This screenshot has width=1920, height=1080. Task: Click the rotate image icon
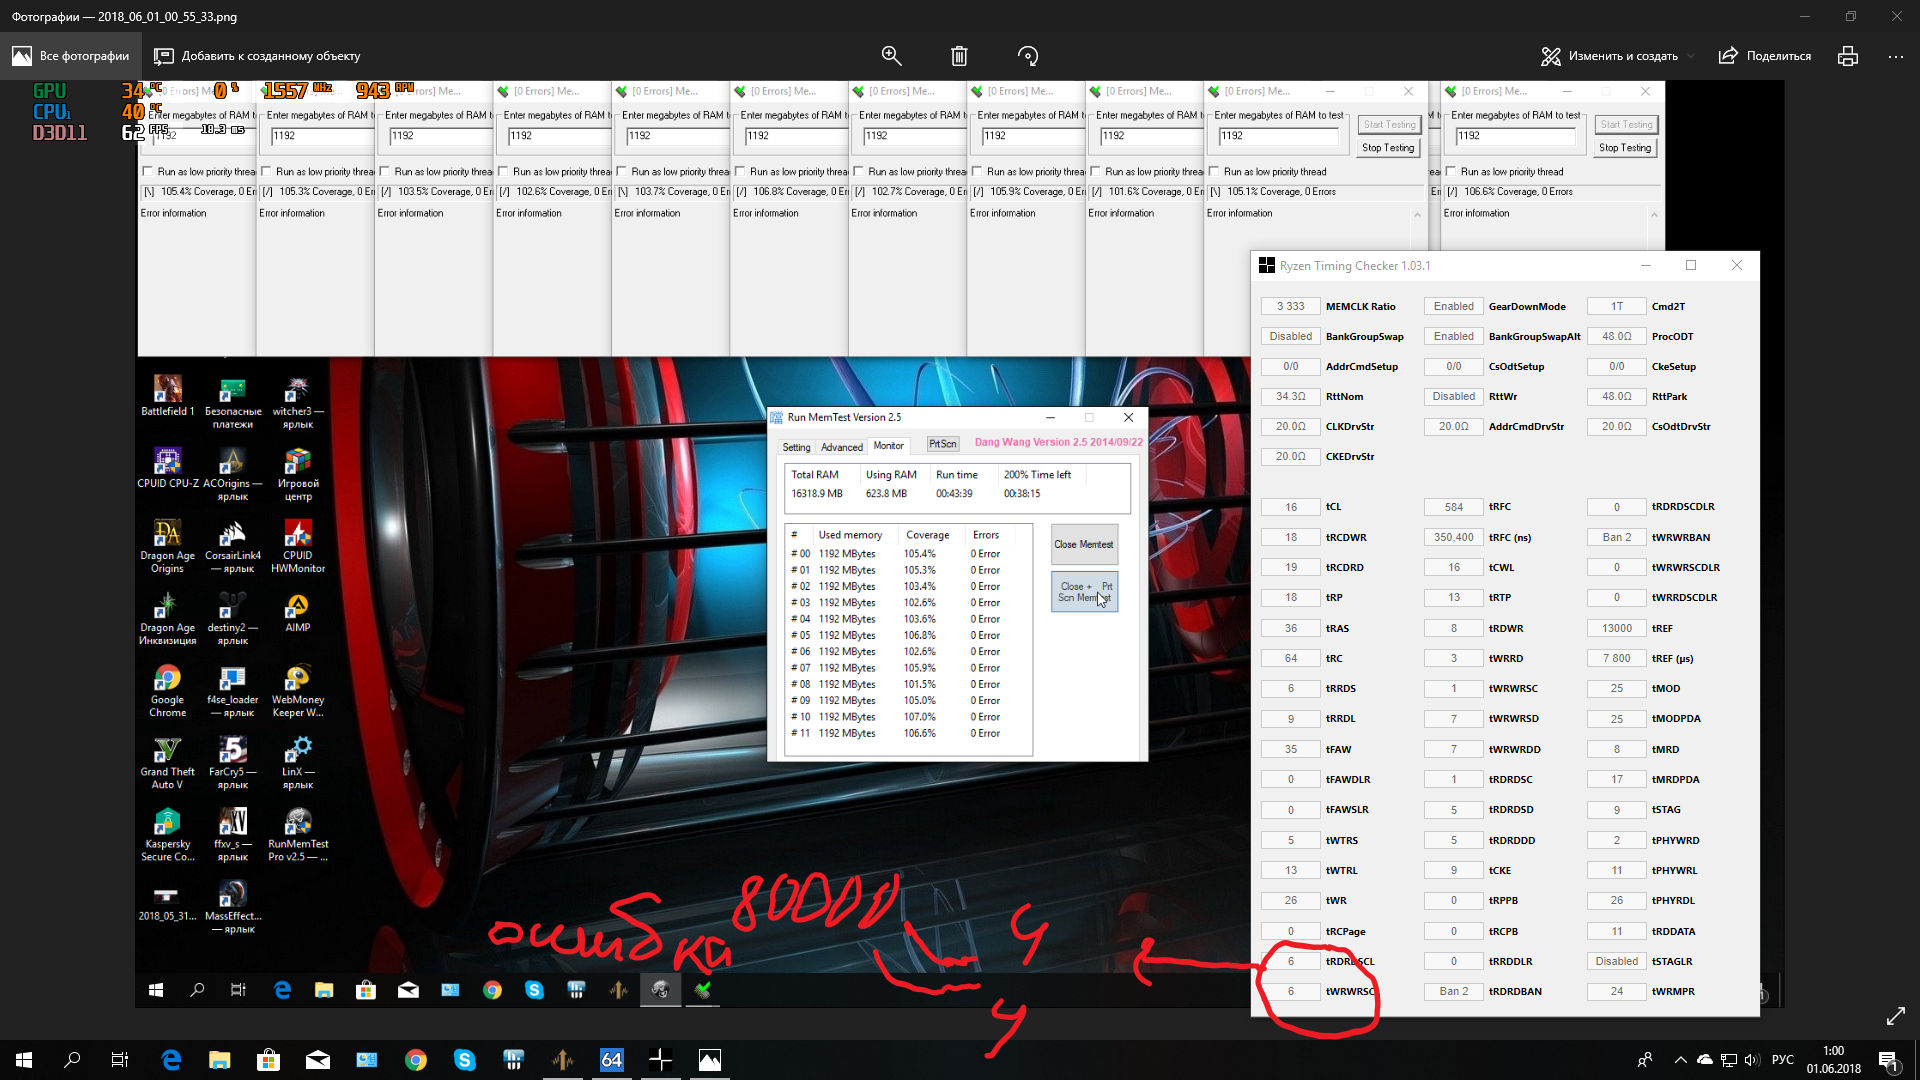pyautogui.click(x=1028, y=56)
